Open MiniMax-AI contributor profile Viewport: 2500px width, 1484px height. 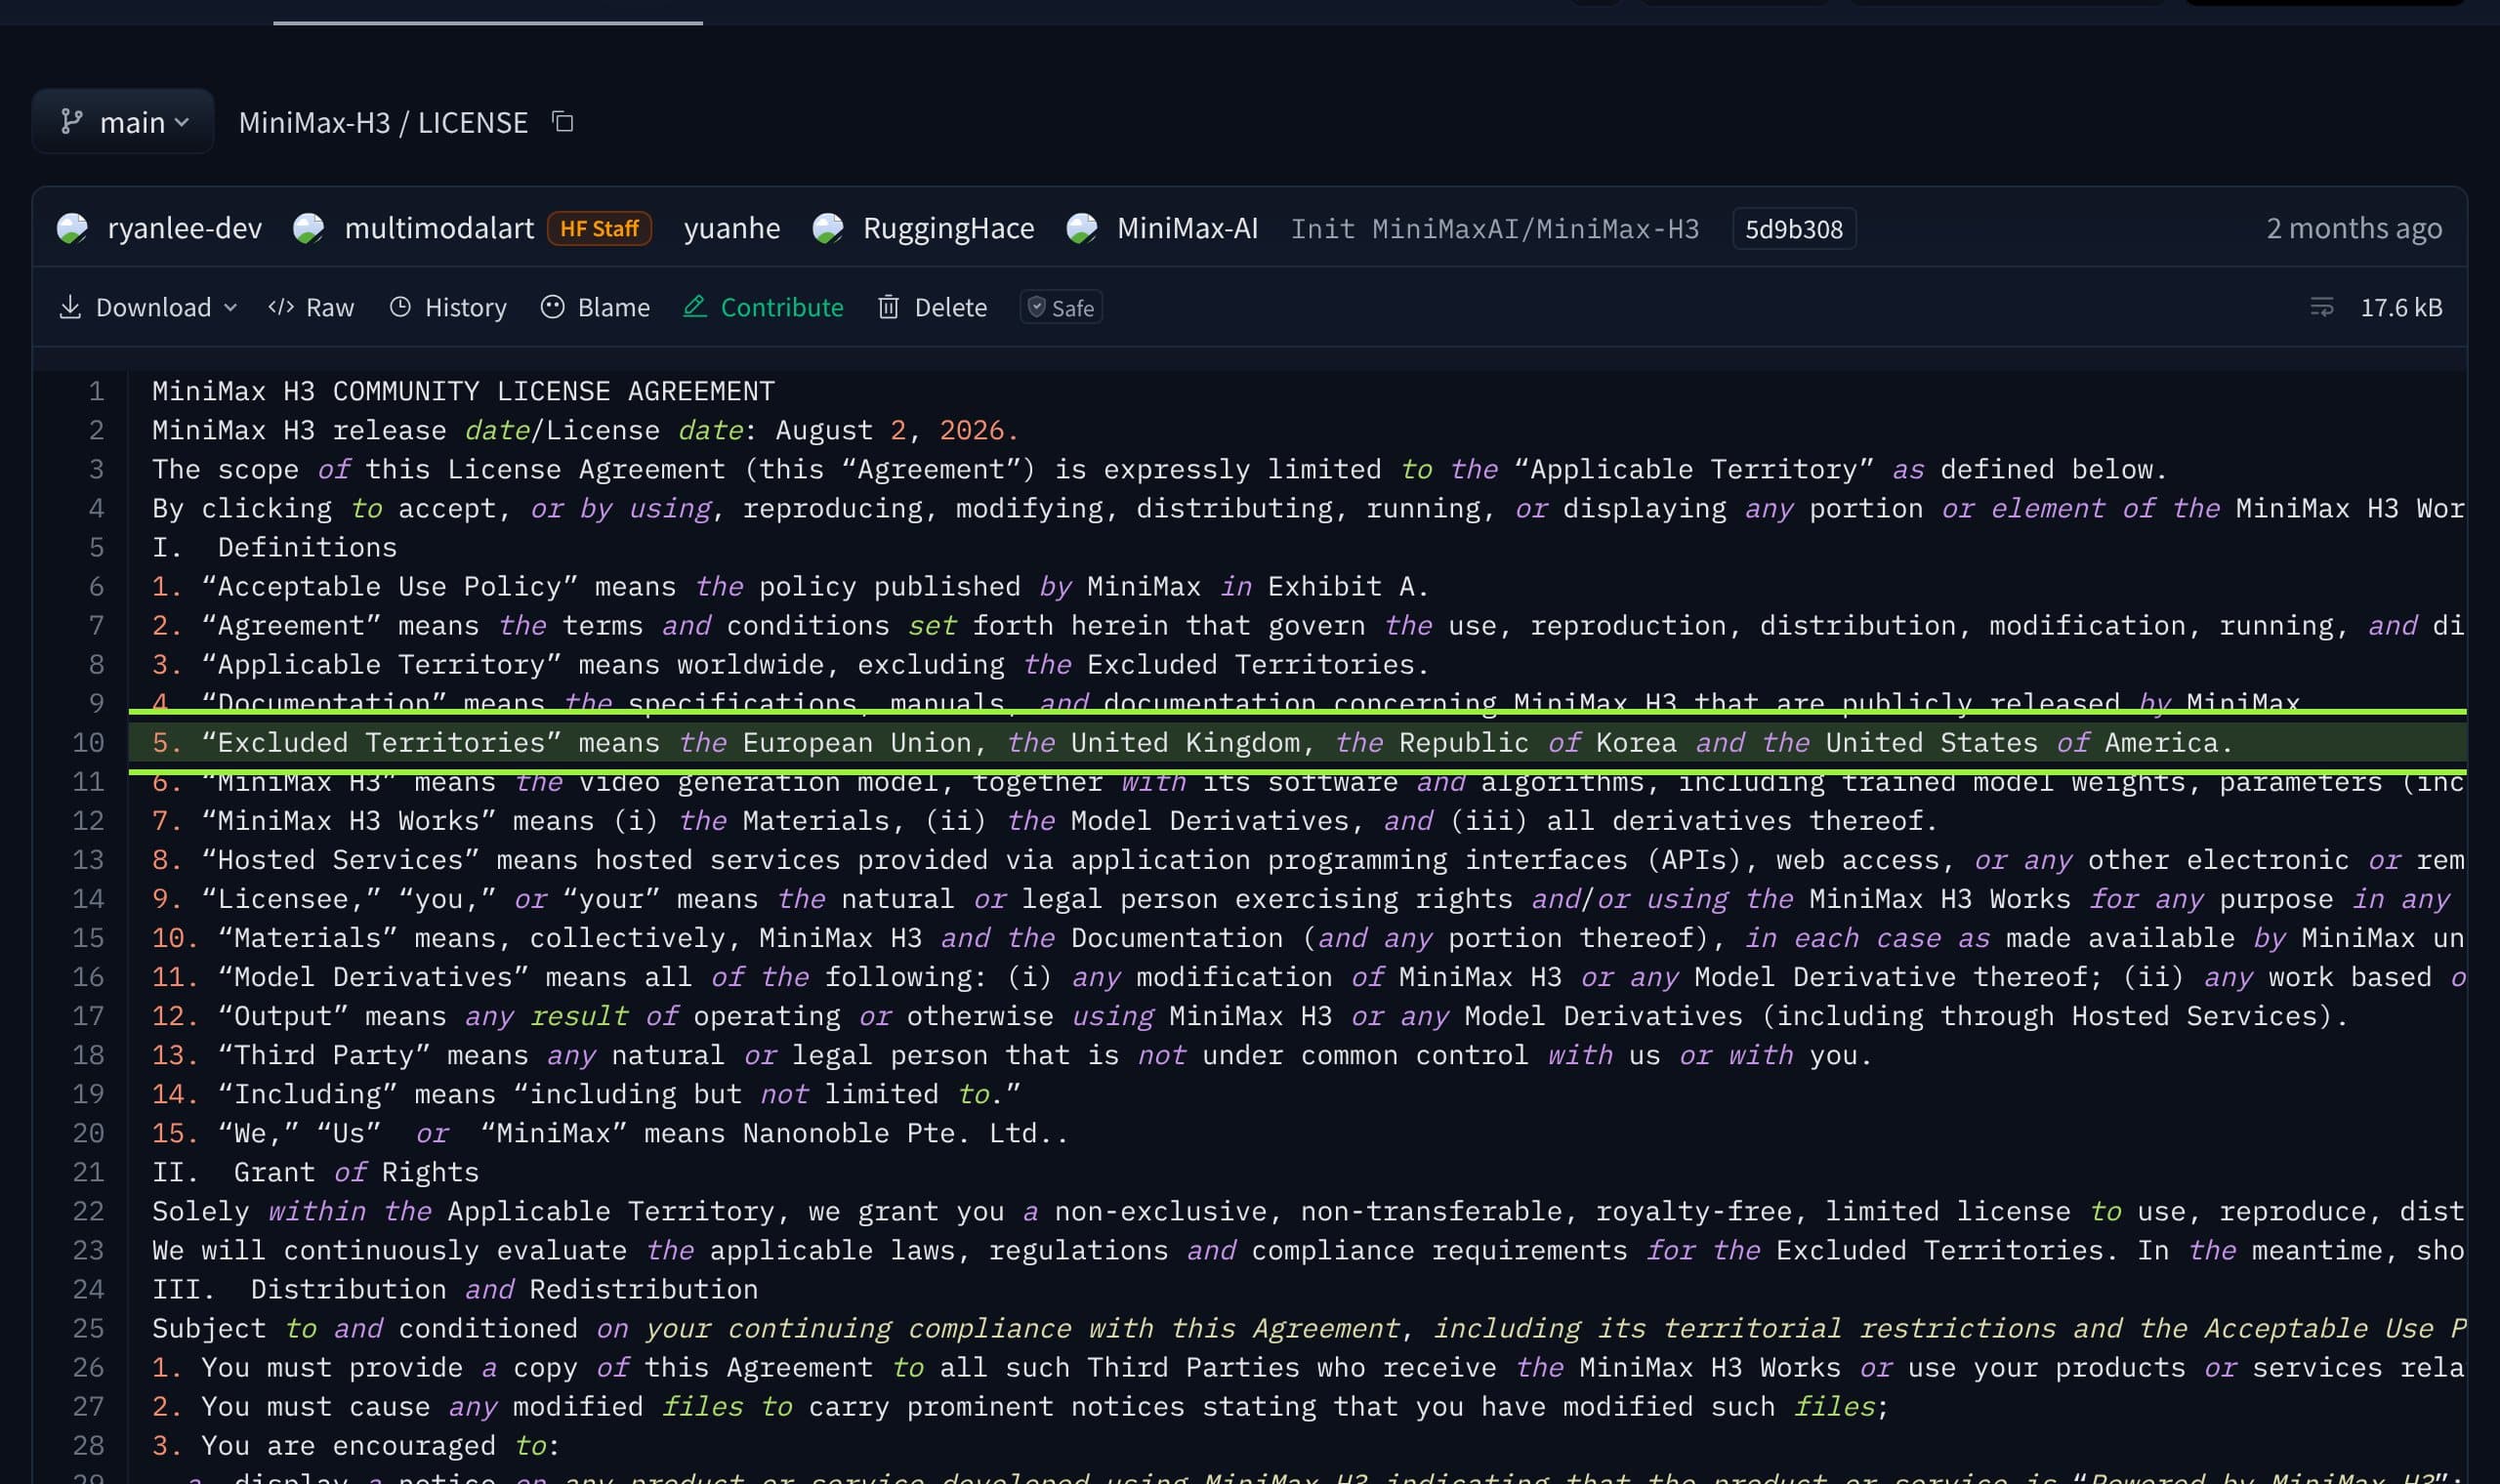click(x=1187, y=228)
